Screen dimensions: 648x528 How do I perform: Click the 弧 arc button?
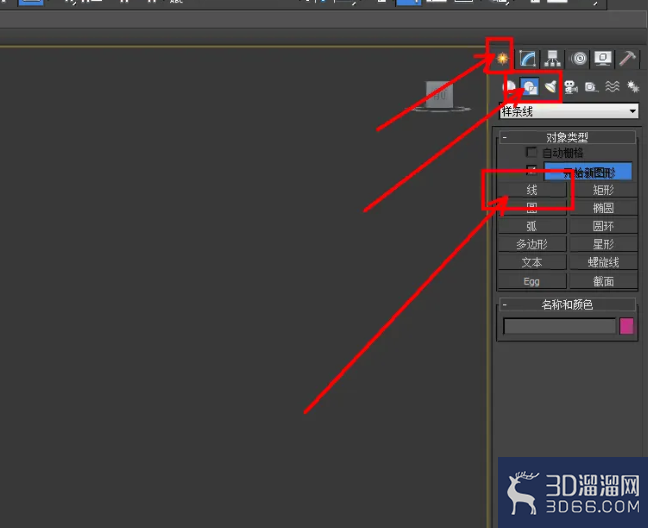click(x=532, y=226)
